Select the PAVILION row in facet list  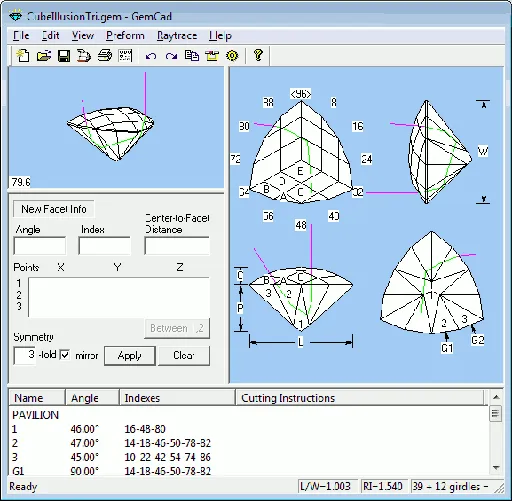coord(248,415)
